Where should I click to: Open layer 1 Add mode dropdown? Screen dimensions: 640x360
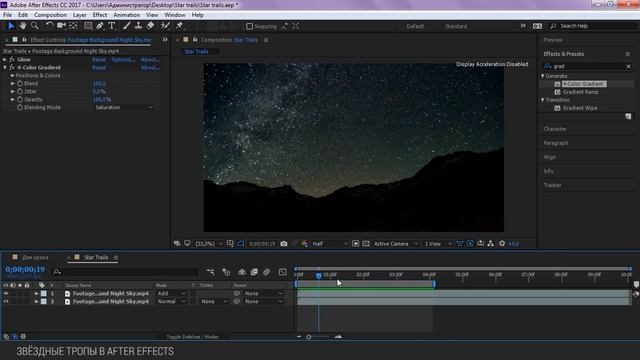click(171, 293)
